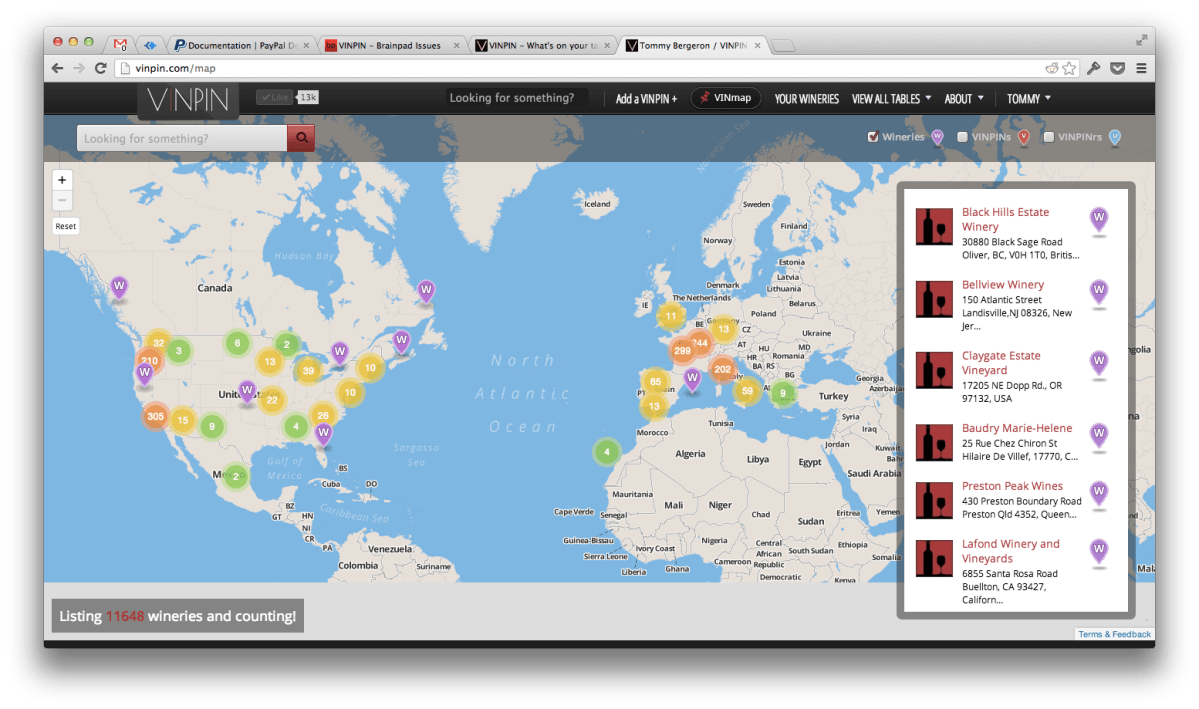The image size is (1199, 709).
Task: Open Bellview Winery link
Action: [1002, 285]
